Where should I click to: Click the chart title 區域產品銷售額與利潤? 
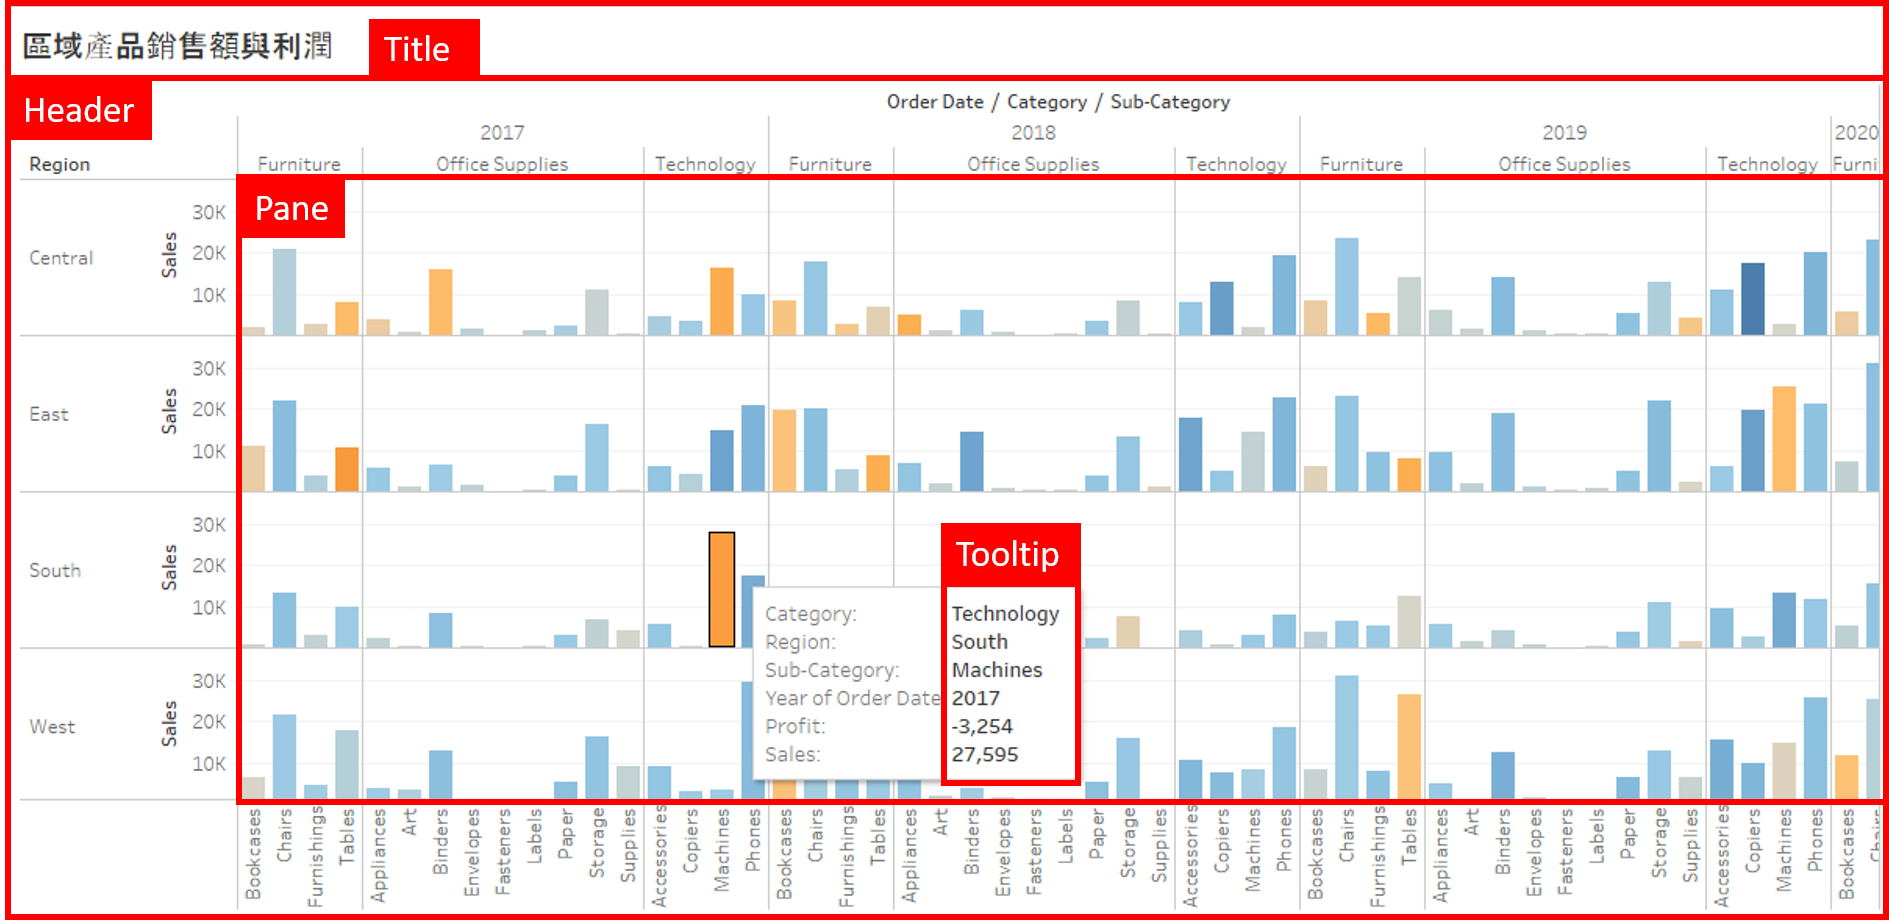(x=178, y=46)
